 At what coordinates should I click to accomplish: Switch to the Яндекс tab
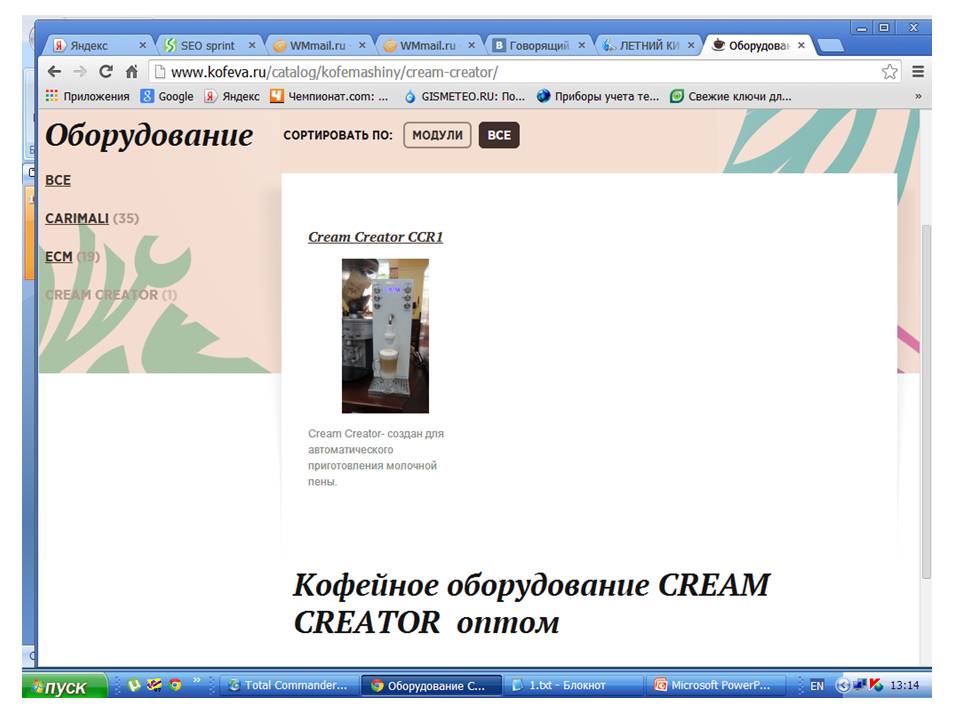100,45
